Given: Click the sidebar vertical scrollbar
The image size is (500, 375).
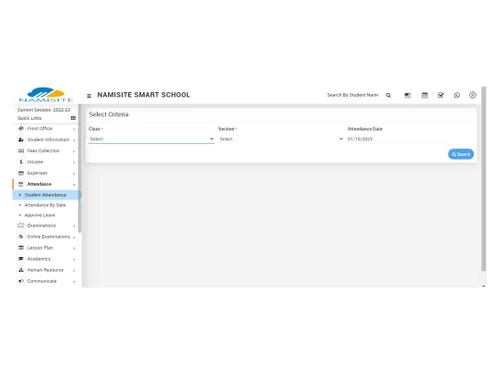Looking at the screenshot, I should point(79,168).
